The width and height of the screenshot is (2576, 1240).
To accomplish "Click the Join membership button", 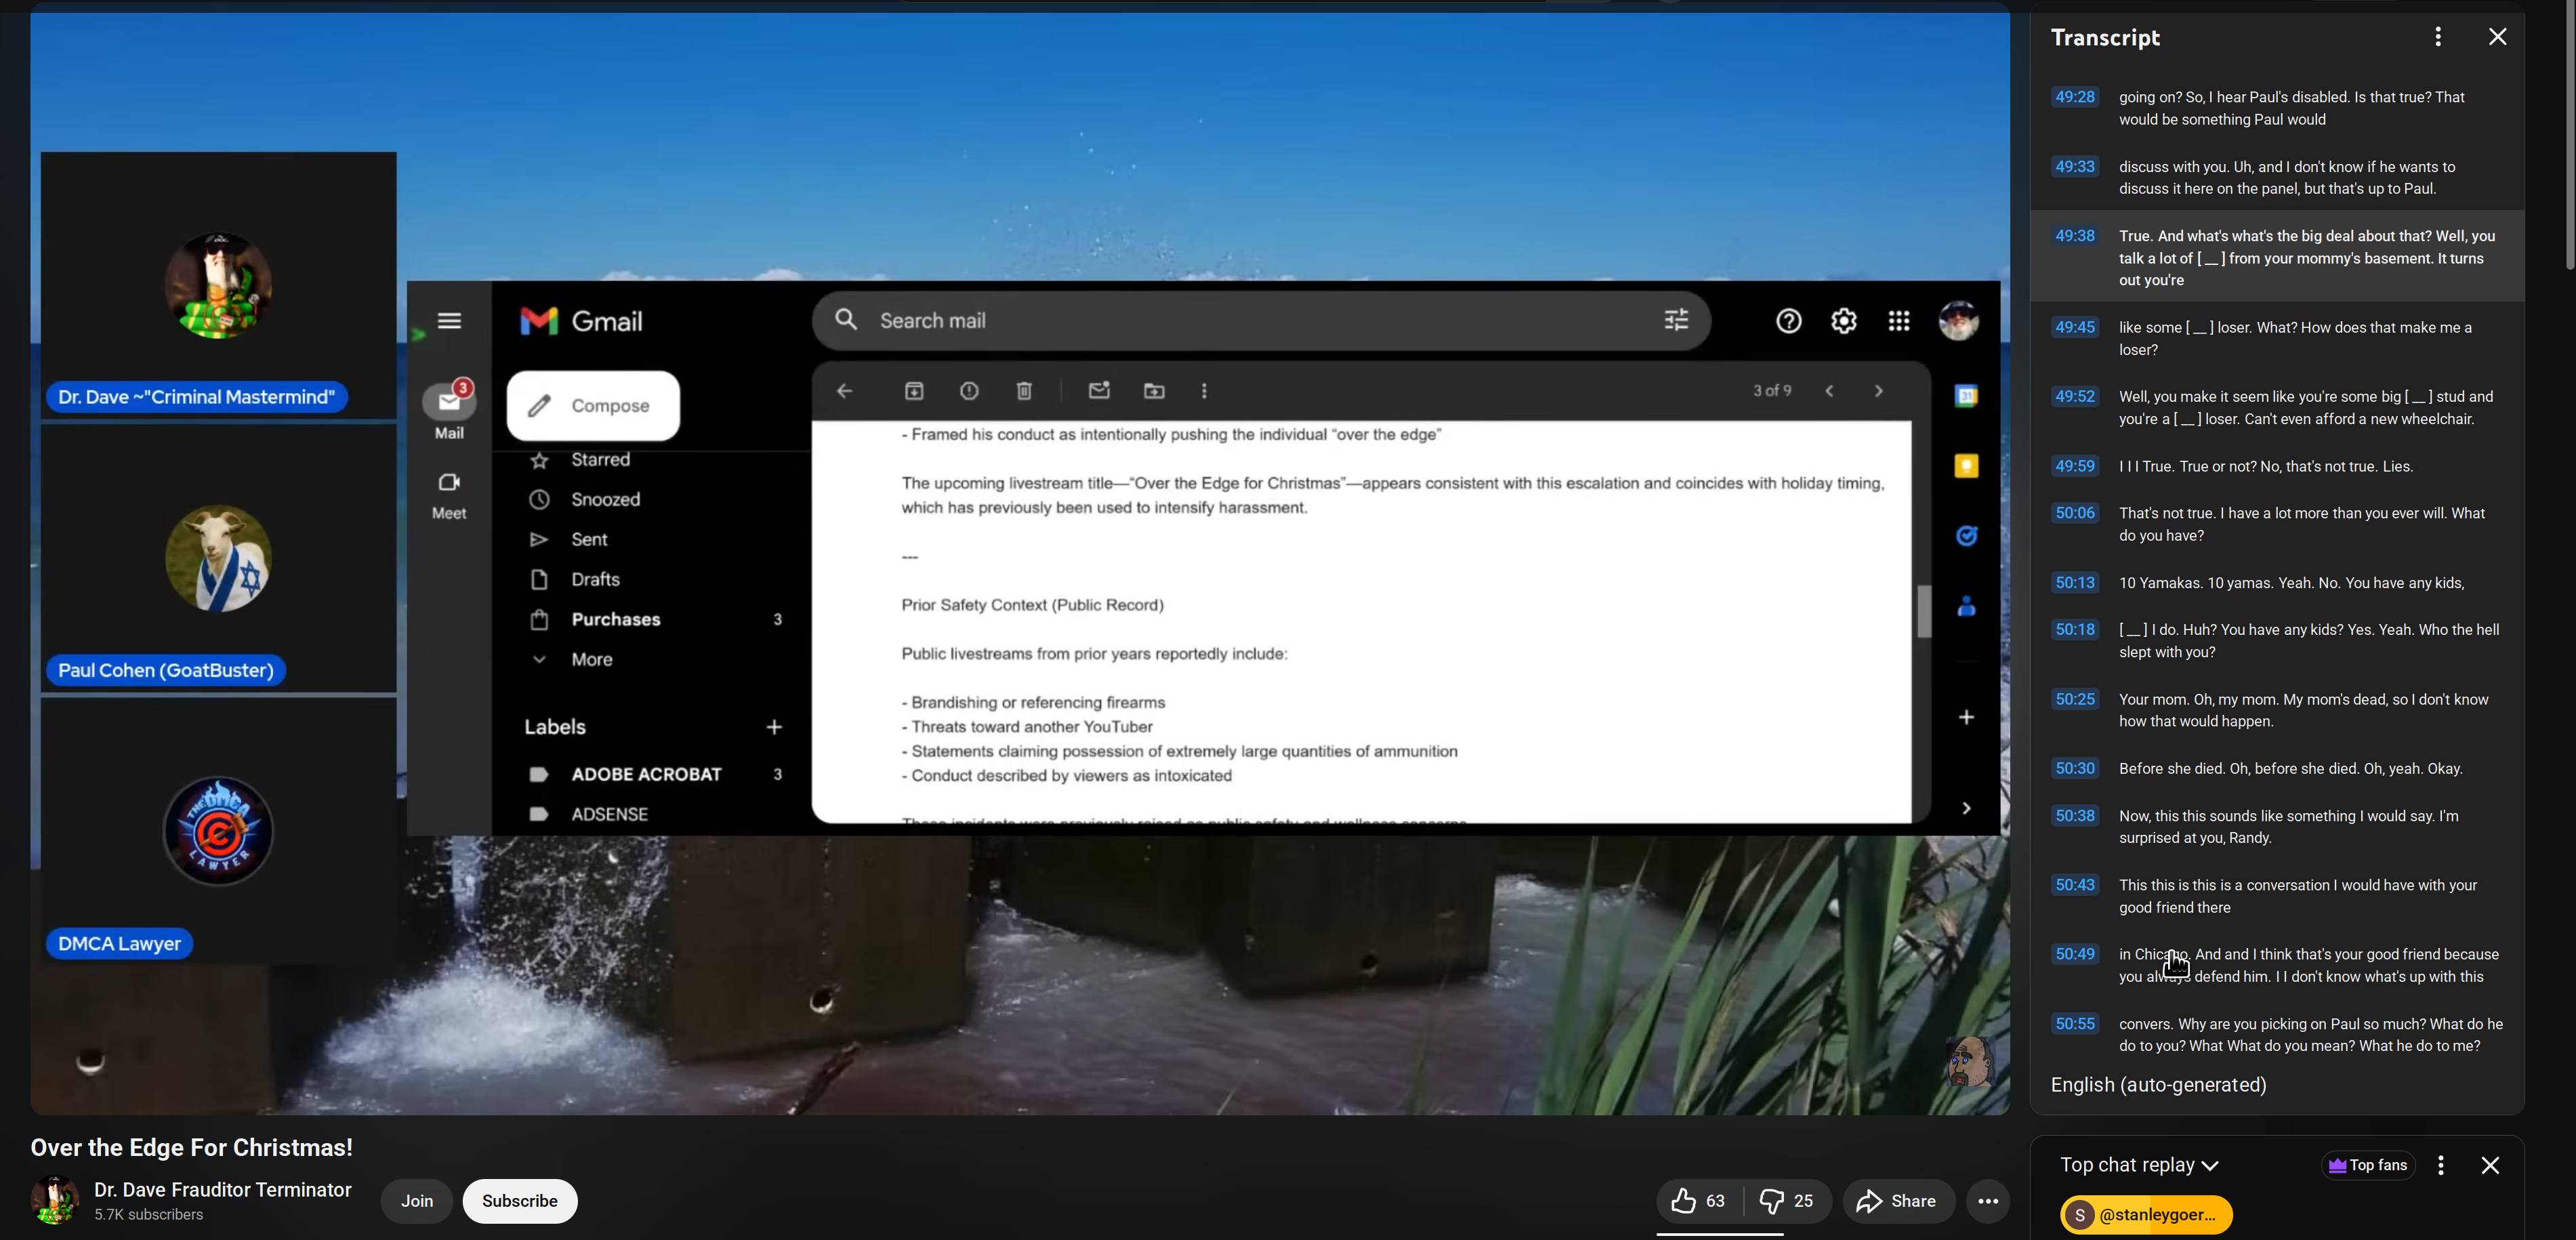I will 416,1201.
